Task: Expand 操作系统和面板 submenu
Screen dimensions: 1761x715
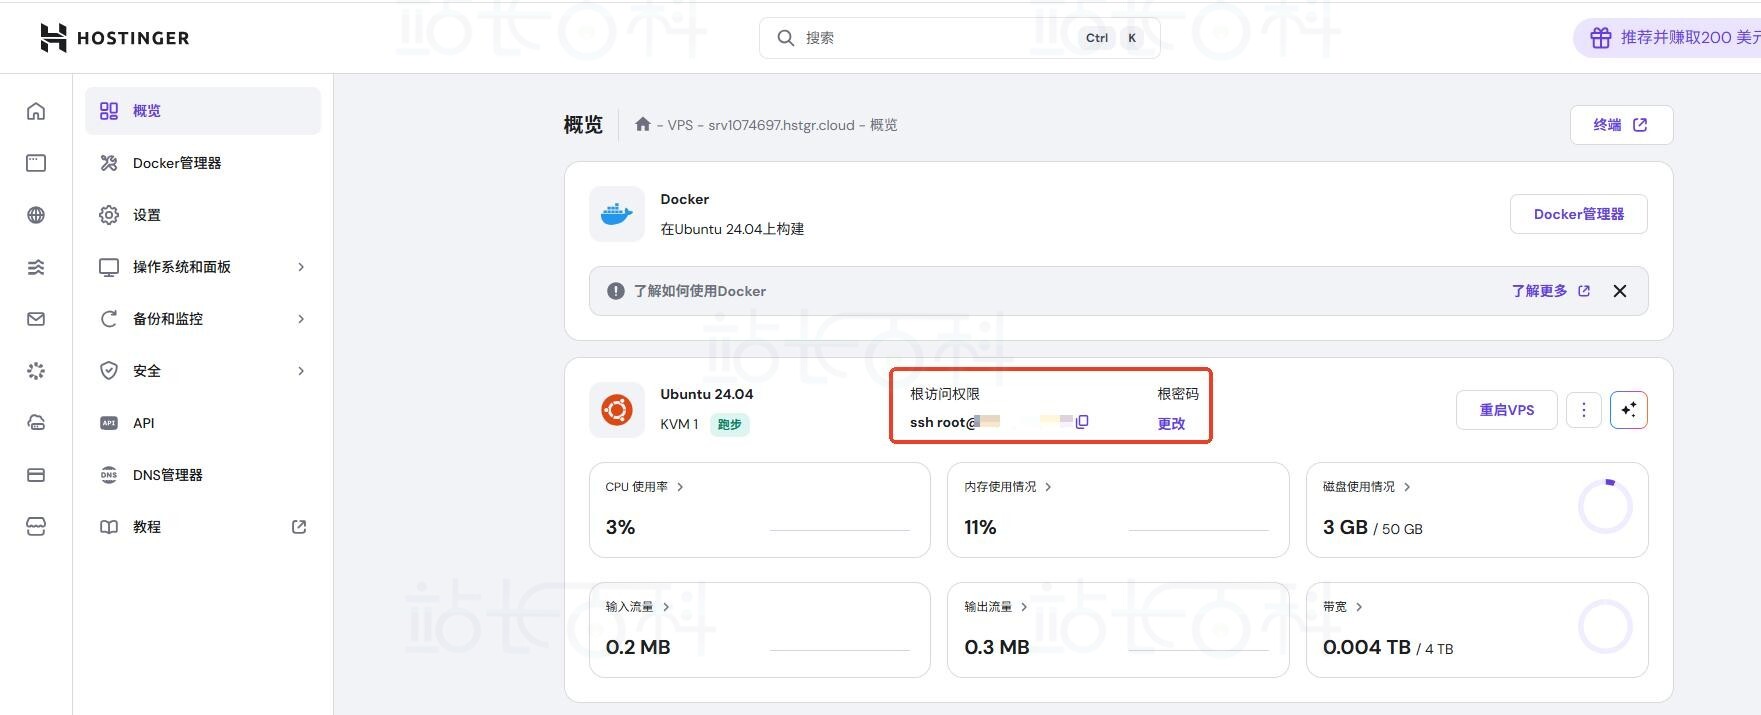Action: pyautogui.click(x=202, y=267)
